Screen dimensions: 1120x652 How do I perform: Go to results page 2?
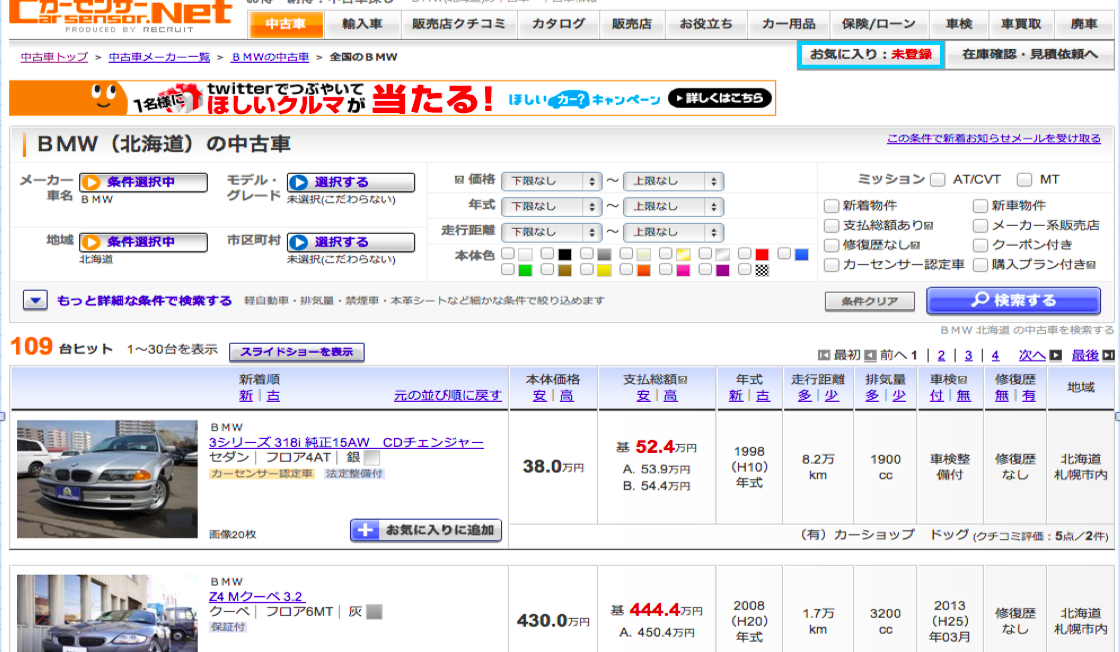click(x=941, y=355)
